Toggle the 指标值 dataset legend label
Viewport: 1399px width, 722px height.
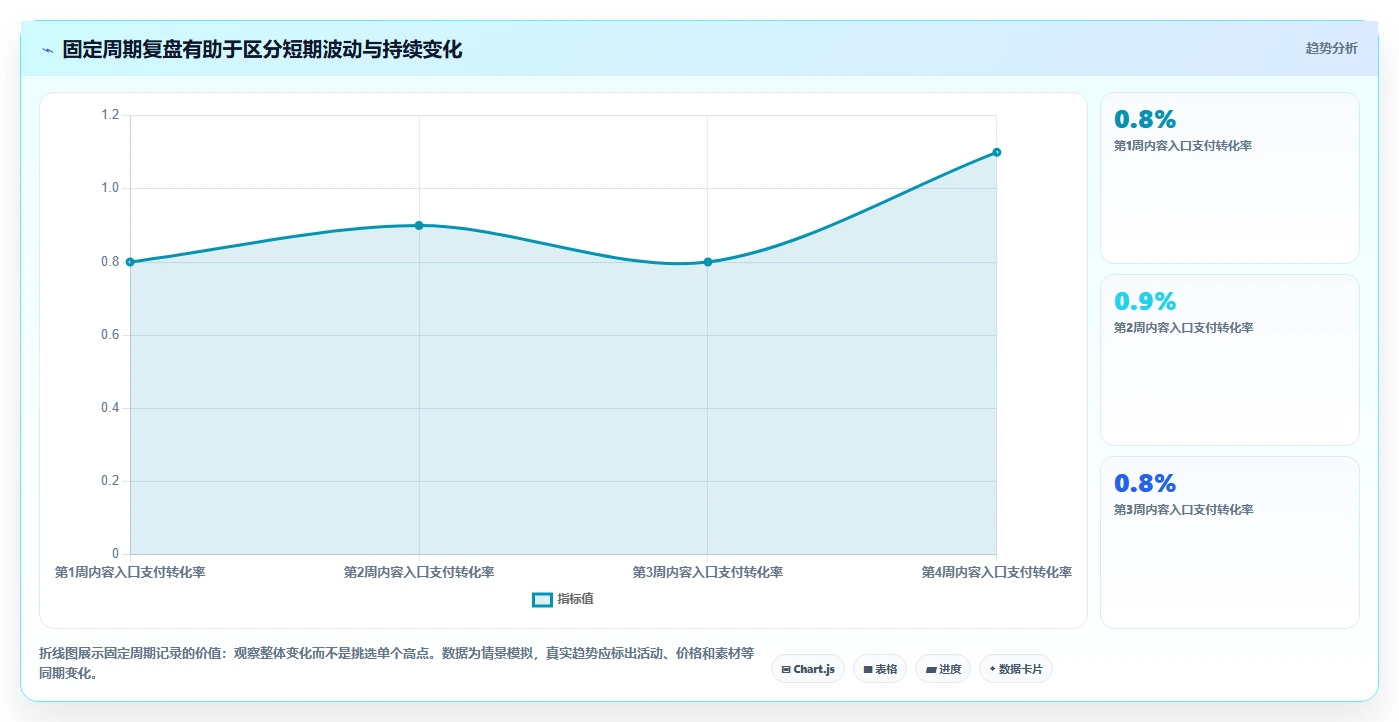[x=575, y=599]
